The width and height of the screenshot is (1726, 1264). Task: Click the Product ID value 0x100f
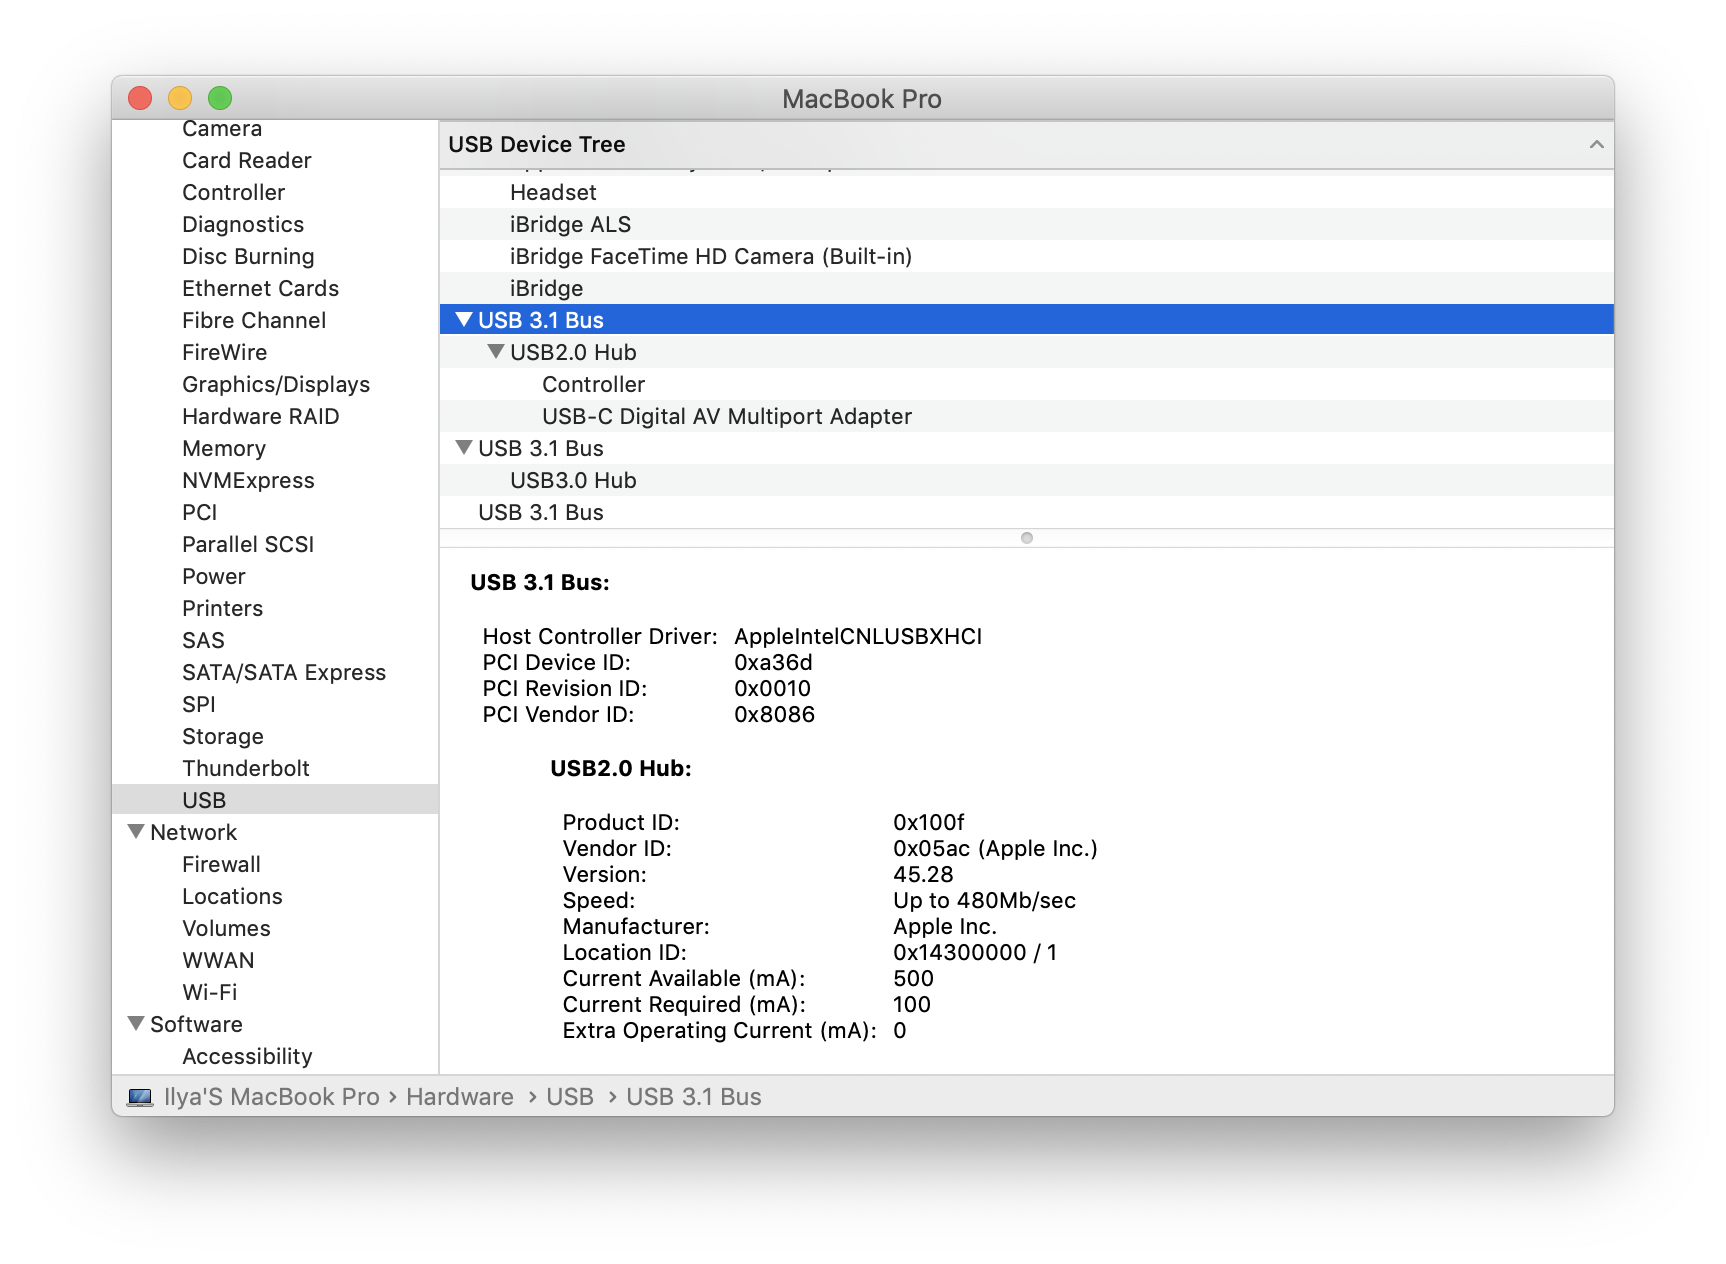click(928, 822)
